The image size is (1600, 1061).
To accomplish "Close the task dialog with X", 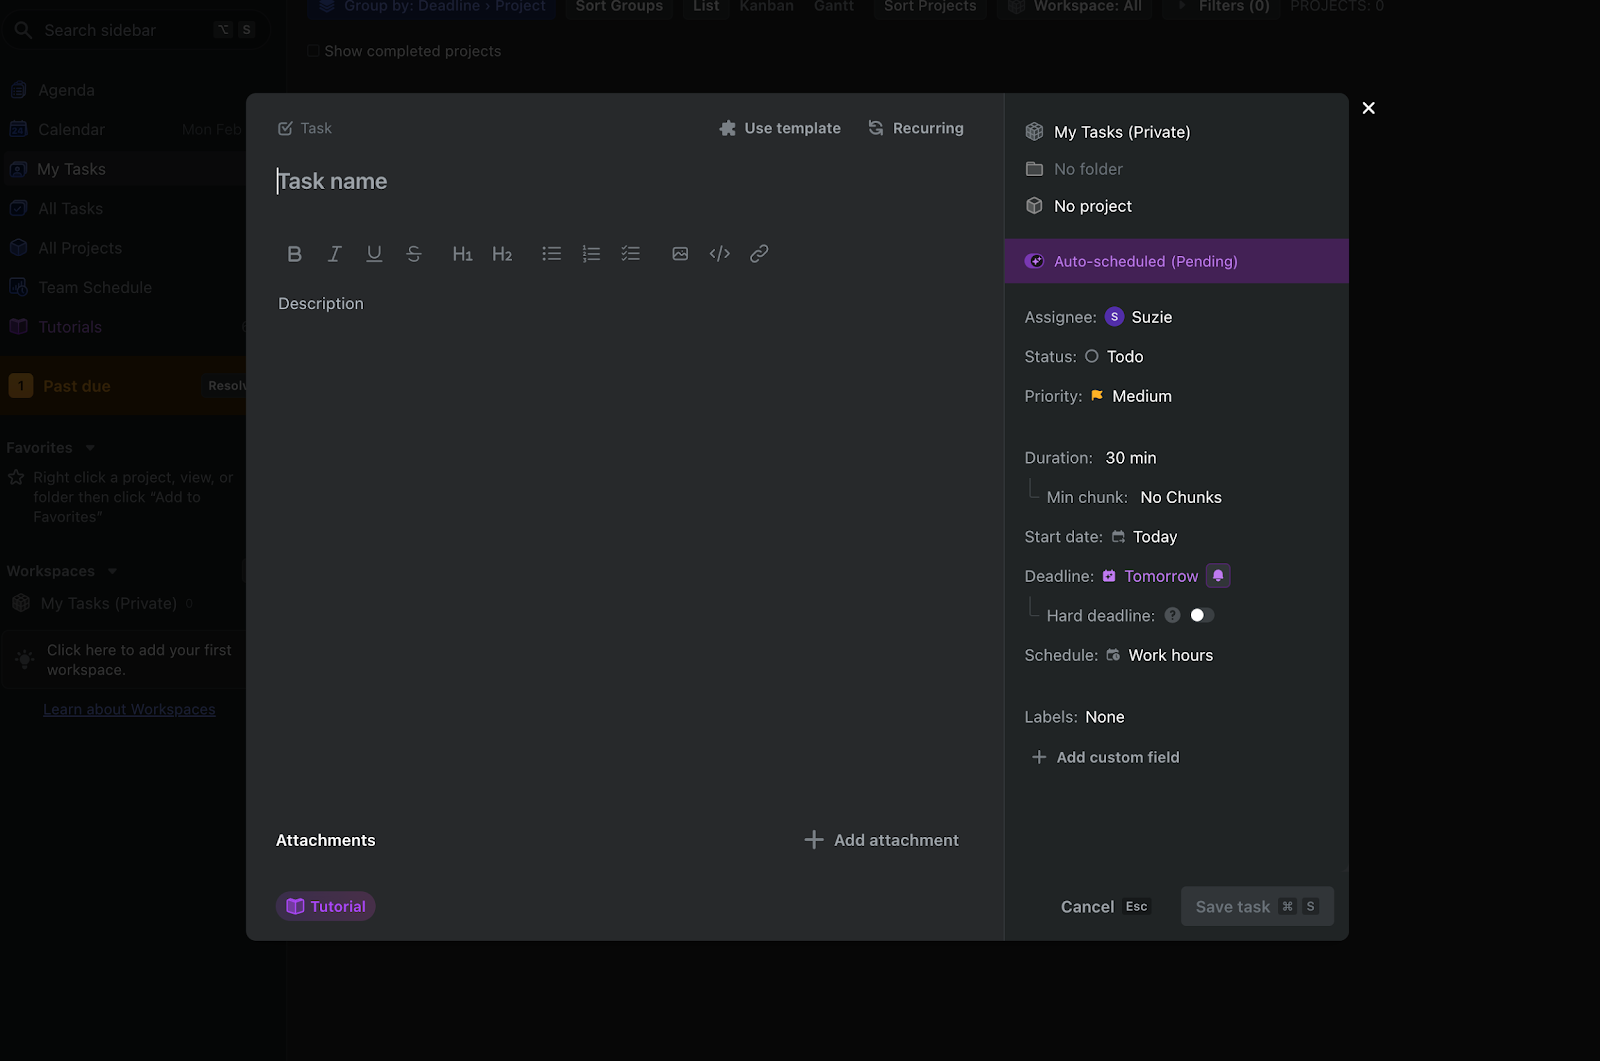I will (1369, 108).
